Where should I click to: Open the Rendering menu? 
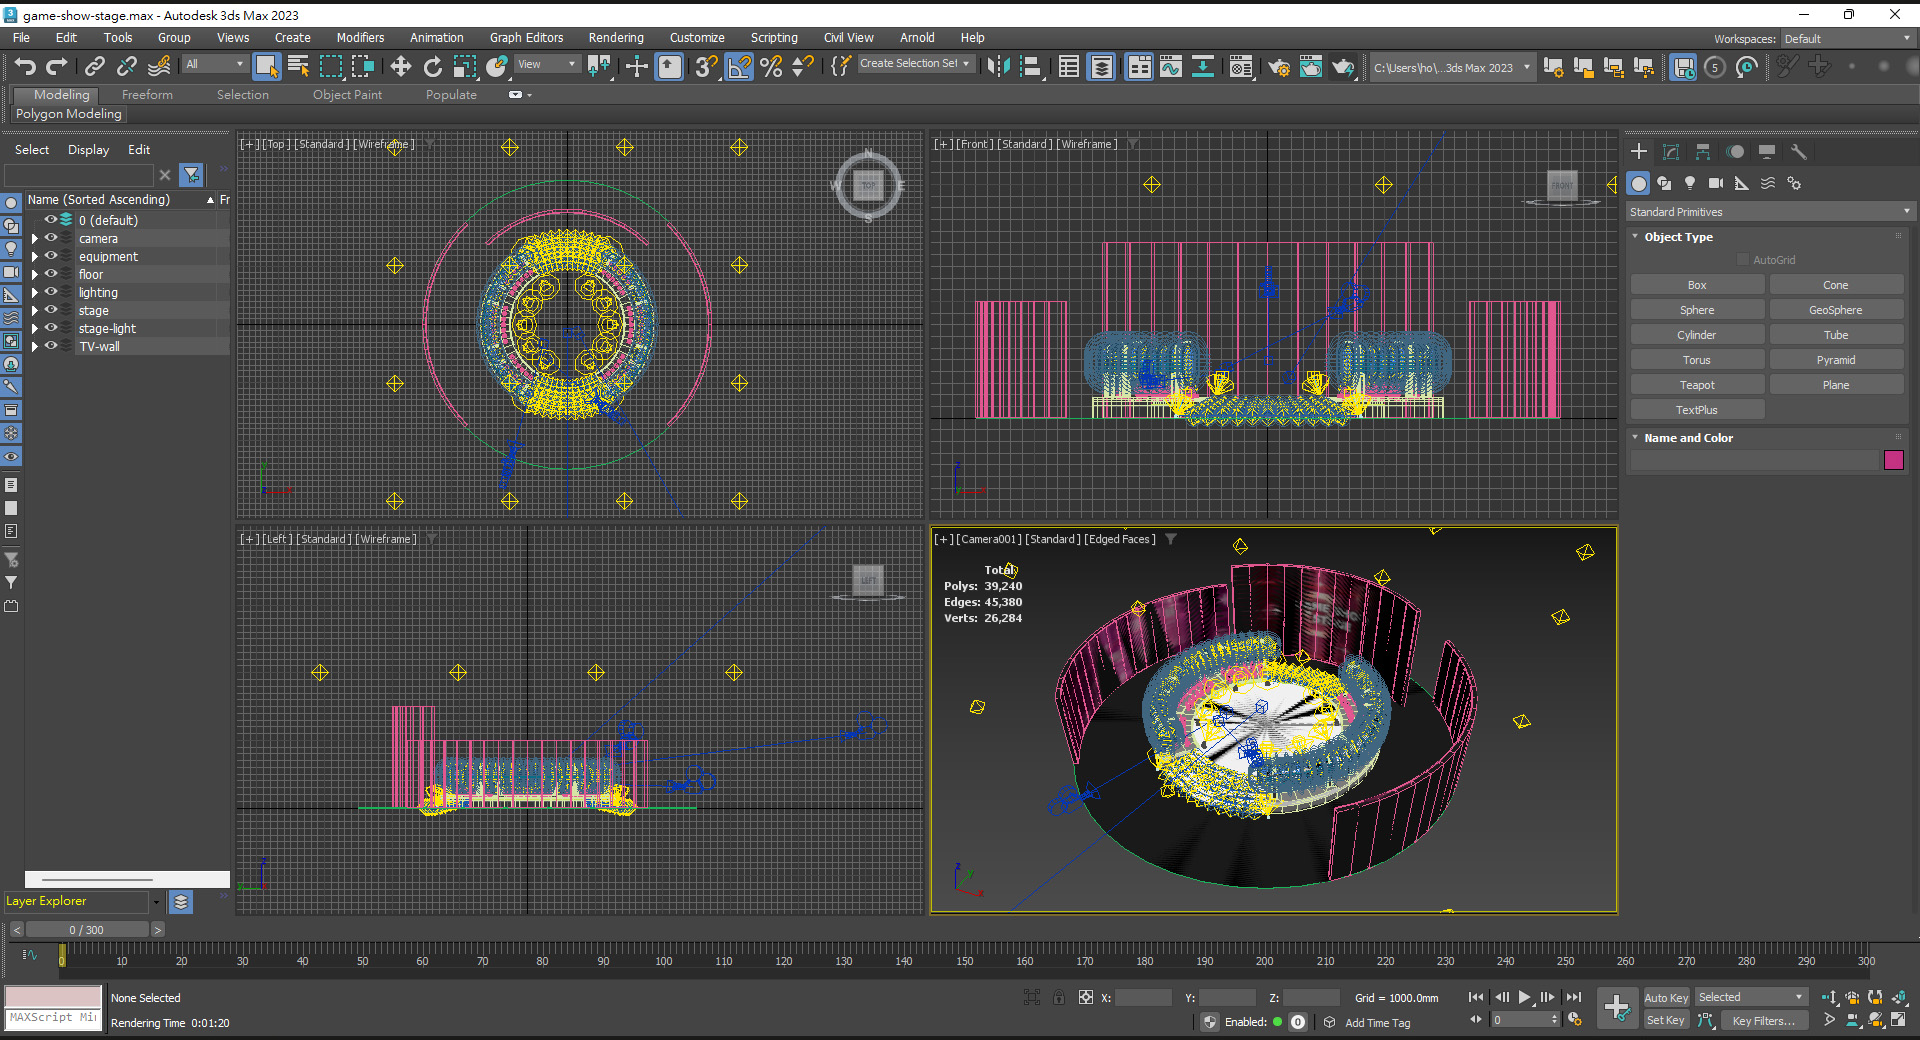coord(615,38)
